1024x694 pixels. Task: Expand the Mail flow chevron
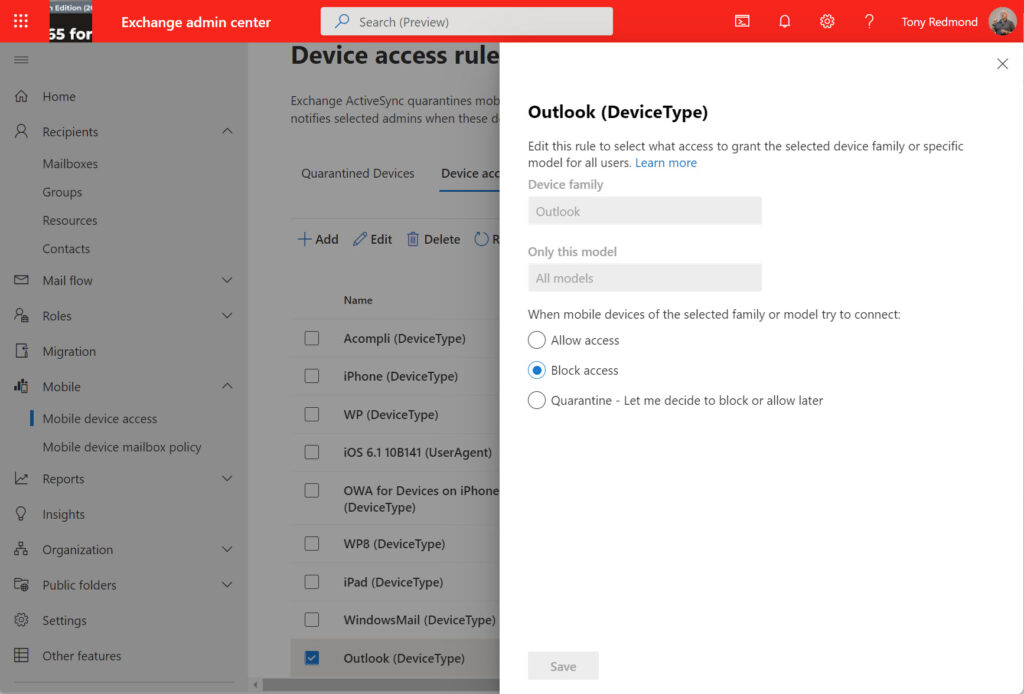pyautogui.click(x=227, y=280)
